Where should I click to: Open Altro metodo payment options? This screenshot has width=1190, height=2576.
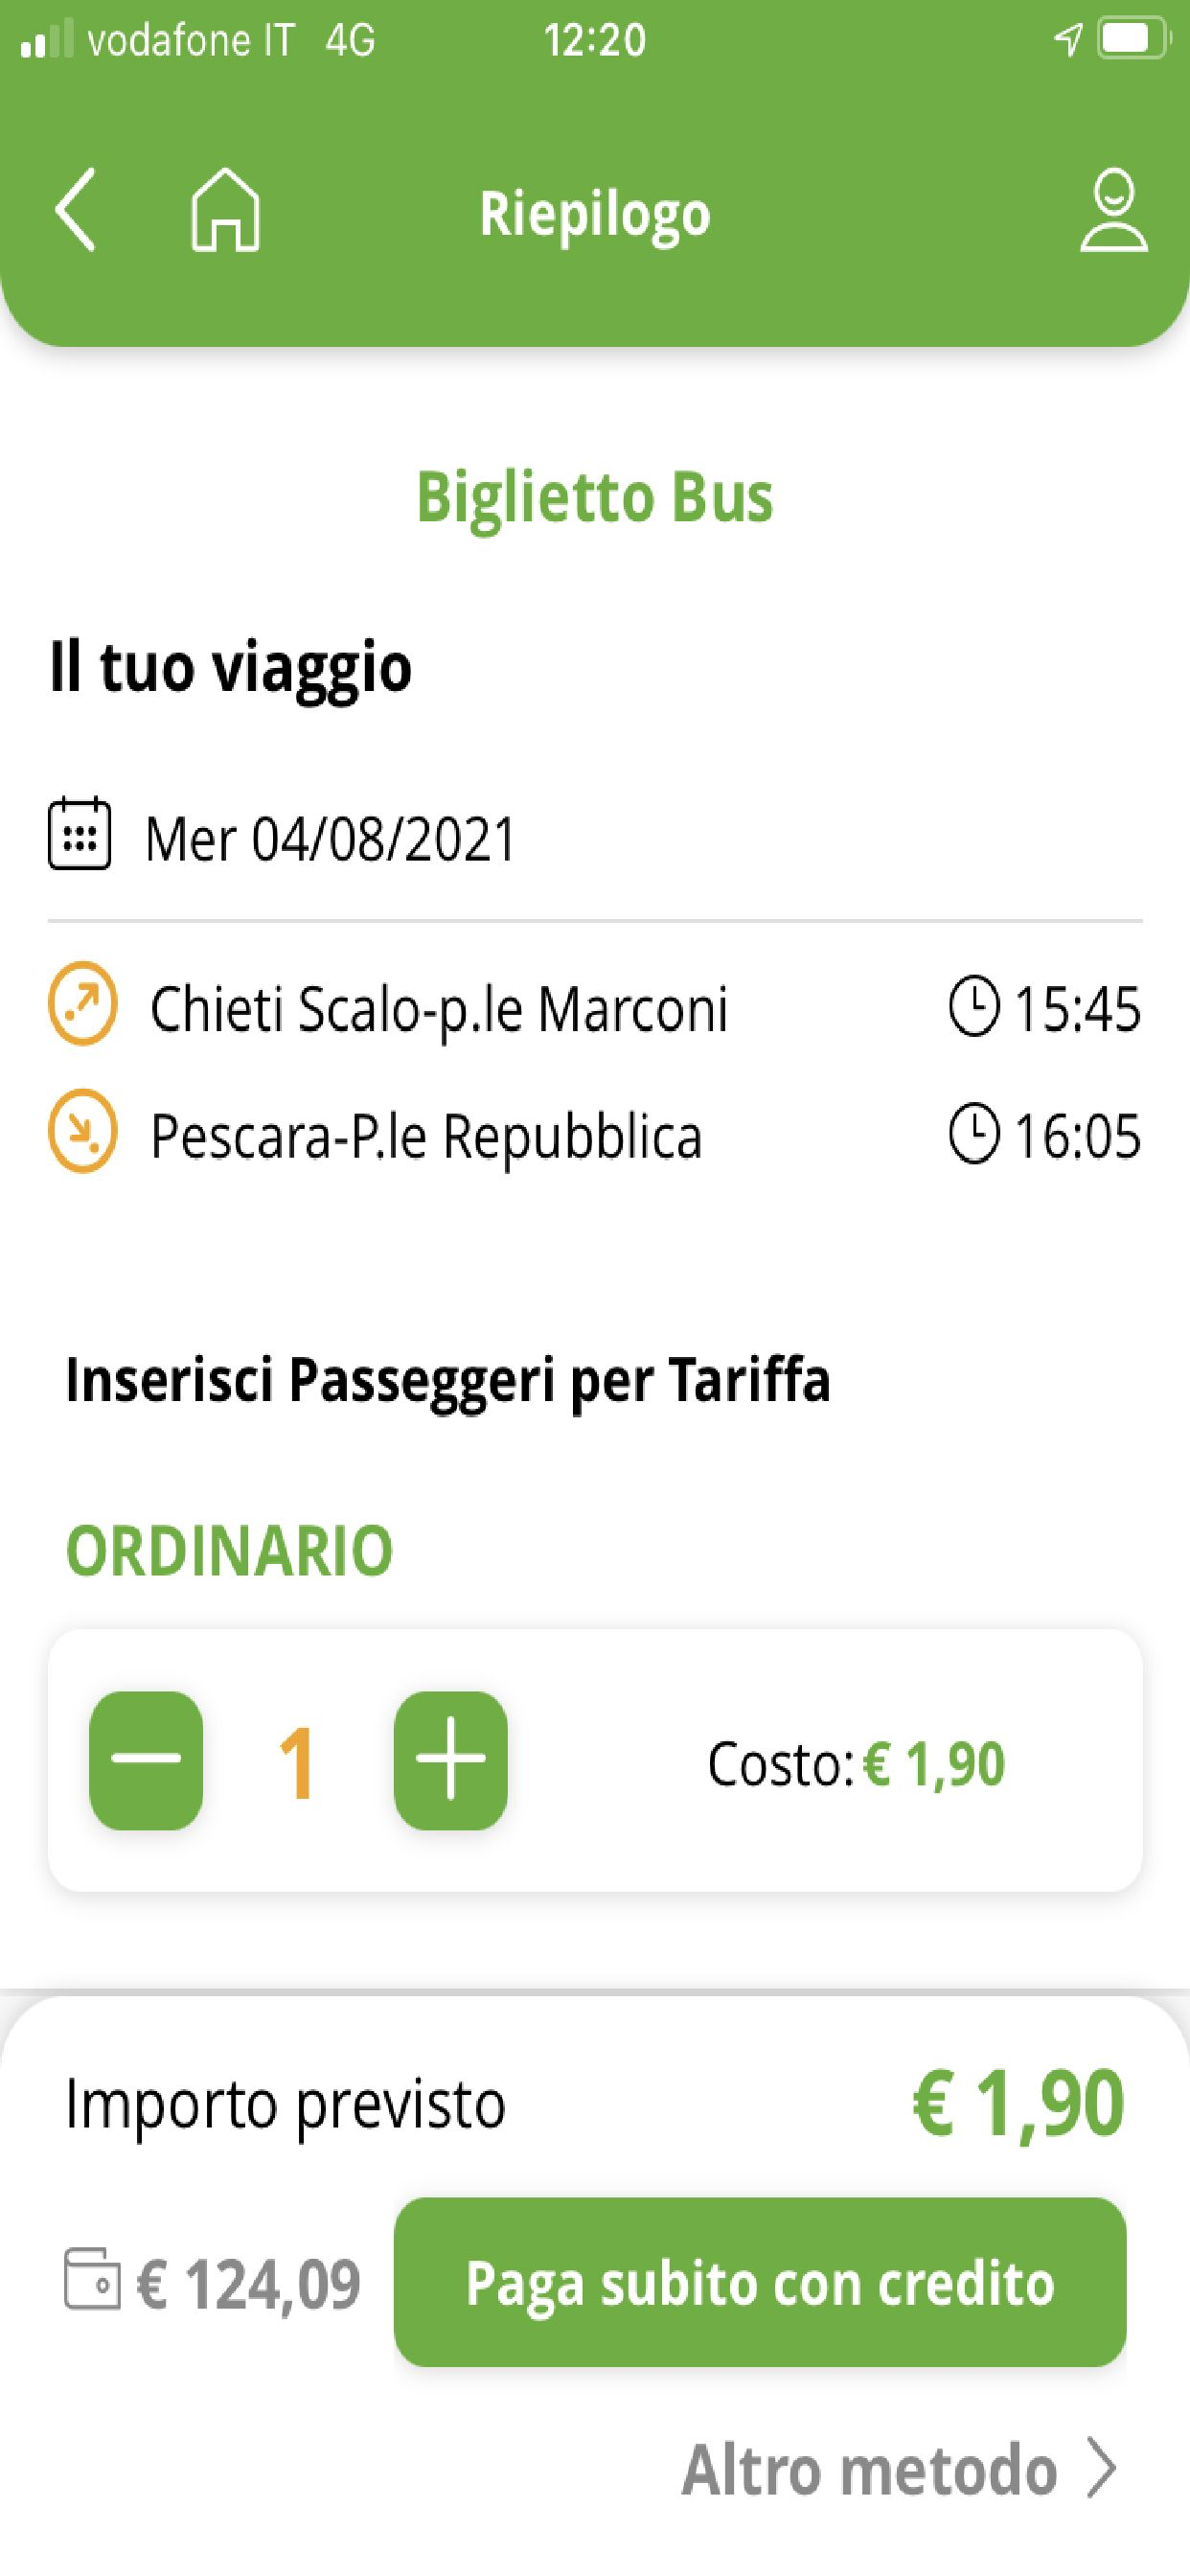click(x=869, y=2470)
